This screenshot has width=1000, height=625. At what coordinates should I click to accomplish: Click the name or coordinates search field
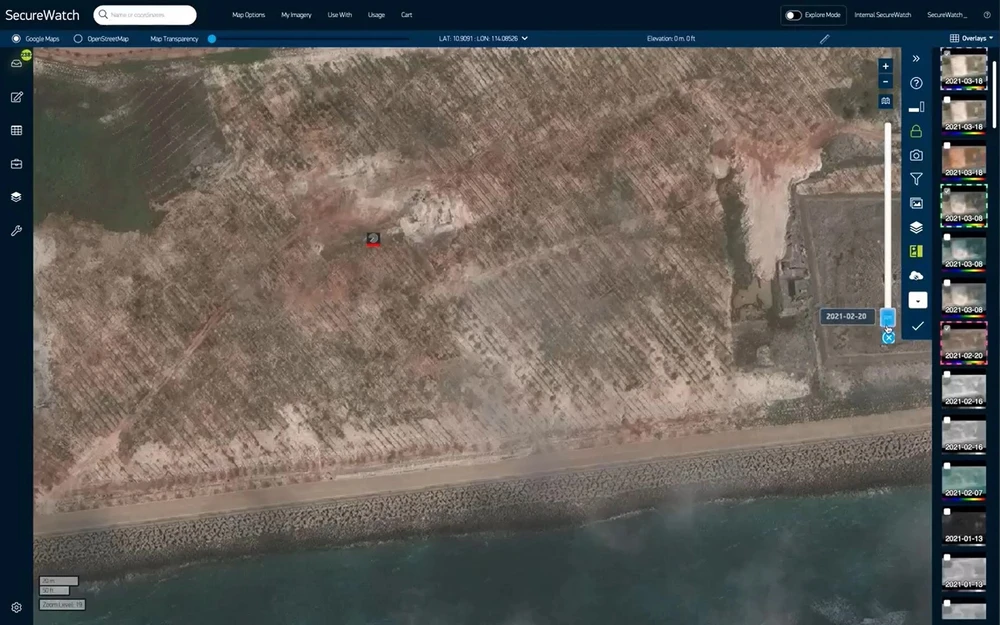click(x=145, y=15)
